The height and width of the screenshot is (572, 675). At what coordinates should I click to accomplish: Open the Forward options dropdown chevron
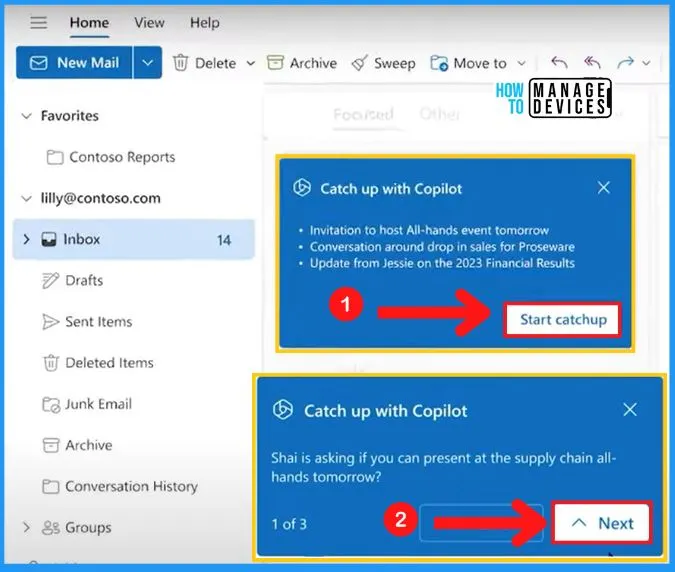pos(646,63)
